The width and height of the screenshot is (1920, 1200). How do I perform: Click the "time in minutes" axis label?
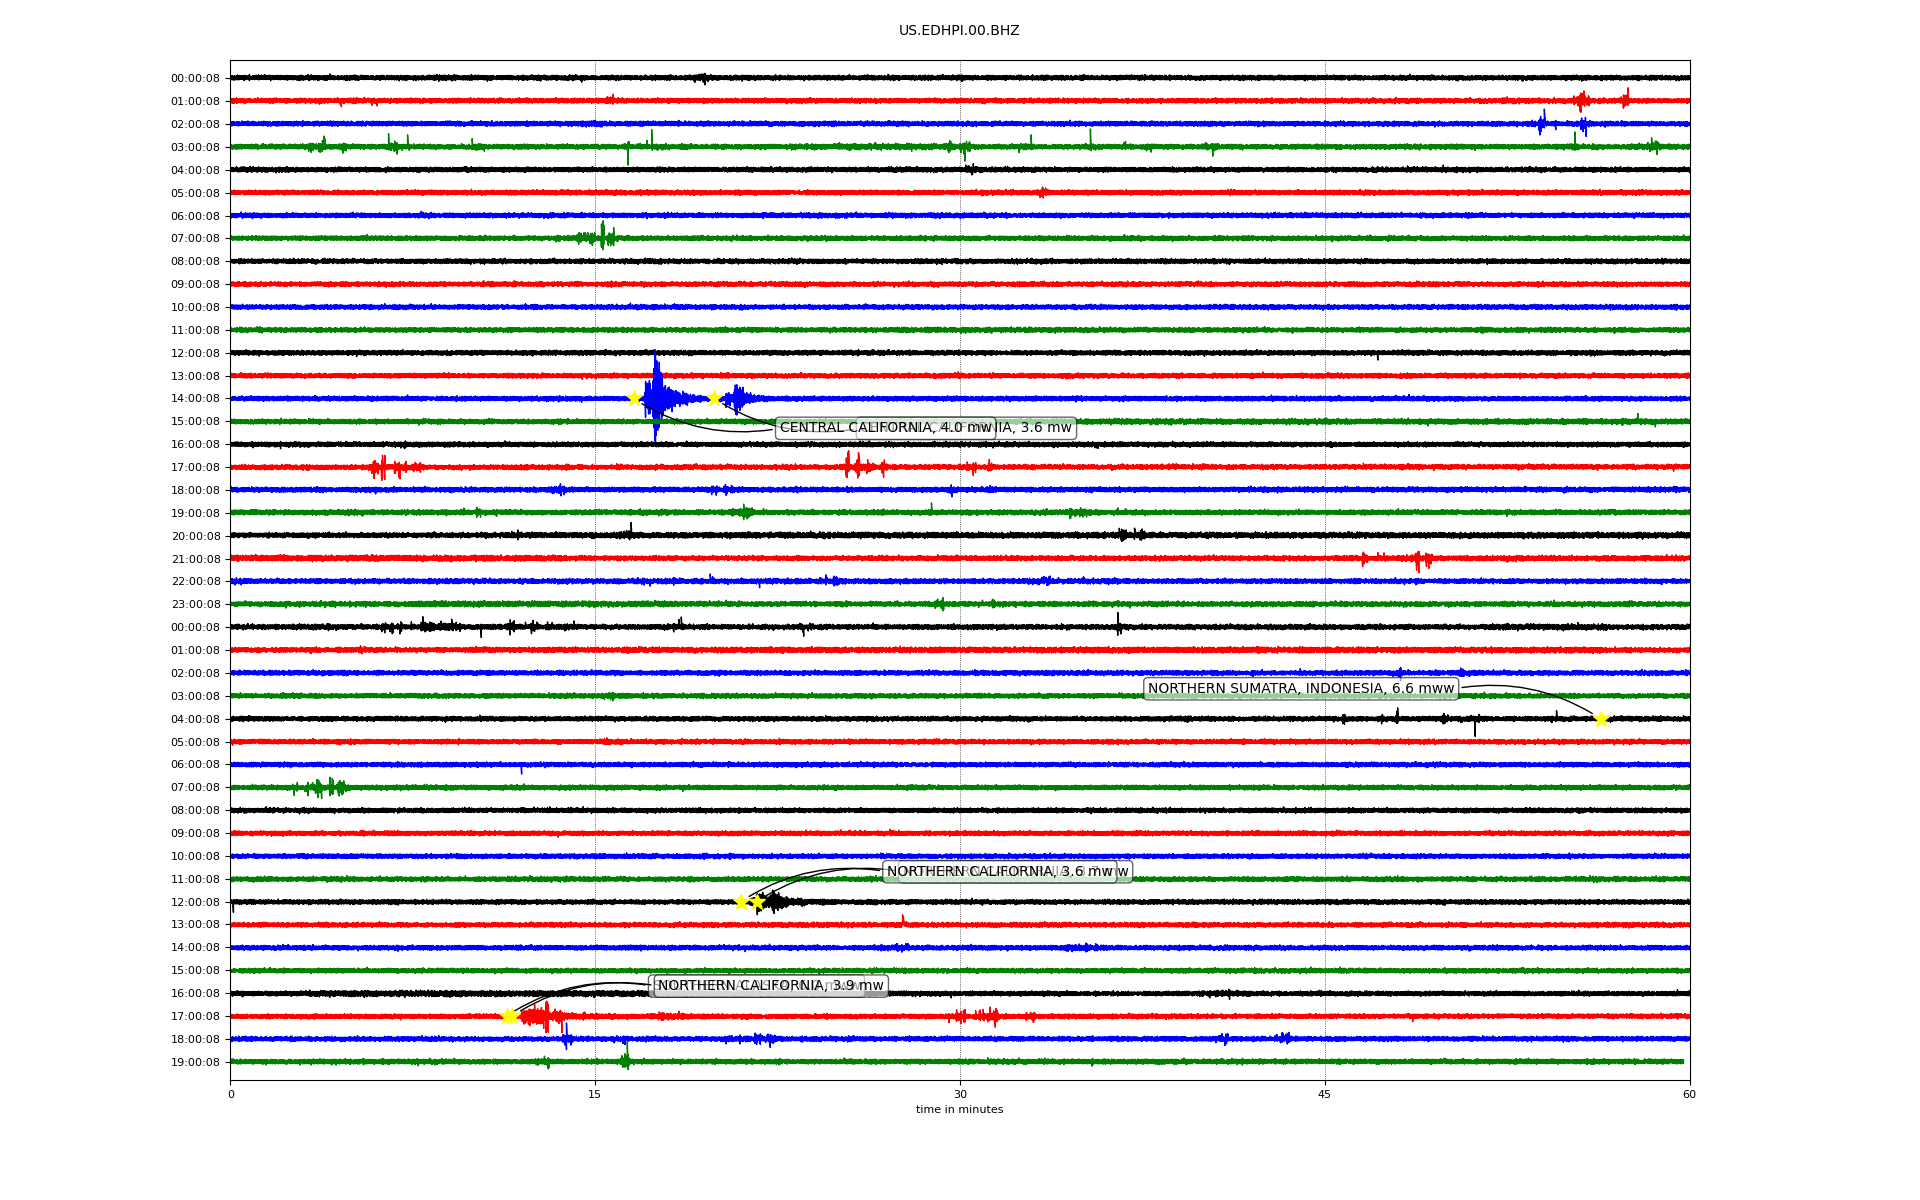pyautogui.click(x=959, y=1109)
